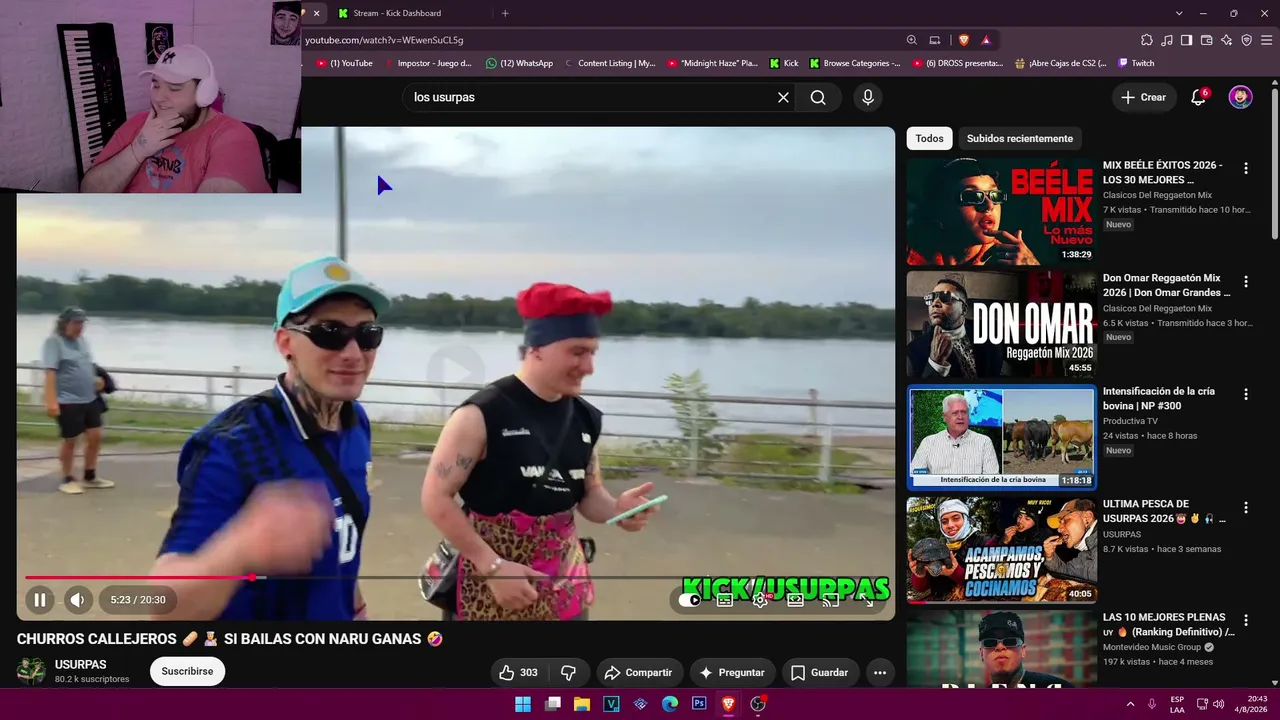Open the 'ACAMPAMOS, PESCAMOS Y COCINAMOS' thumbnail

1001,550
